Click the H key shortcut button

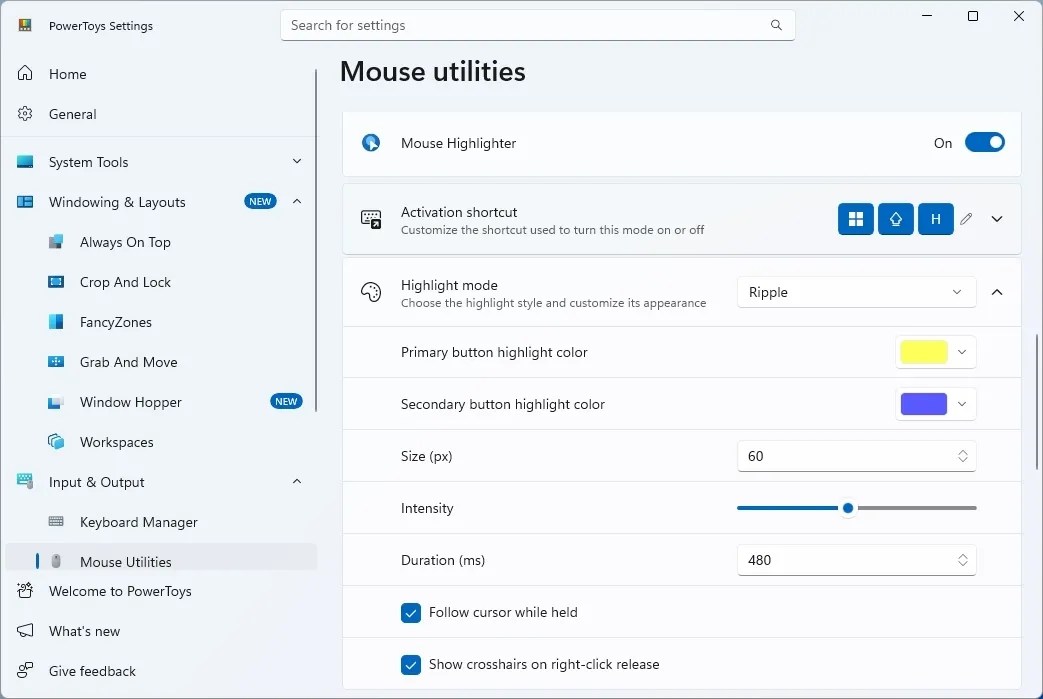(935, 219)
